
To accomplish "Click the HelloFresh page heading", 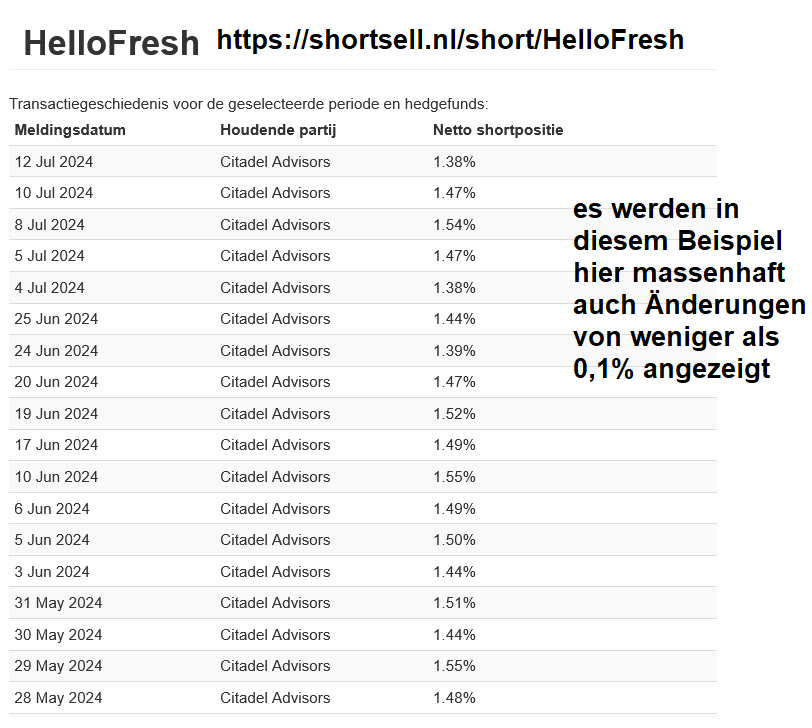I will tap(111, 44).
